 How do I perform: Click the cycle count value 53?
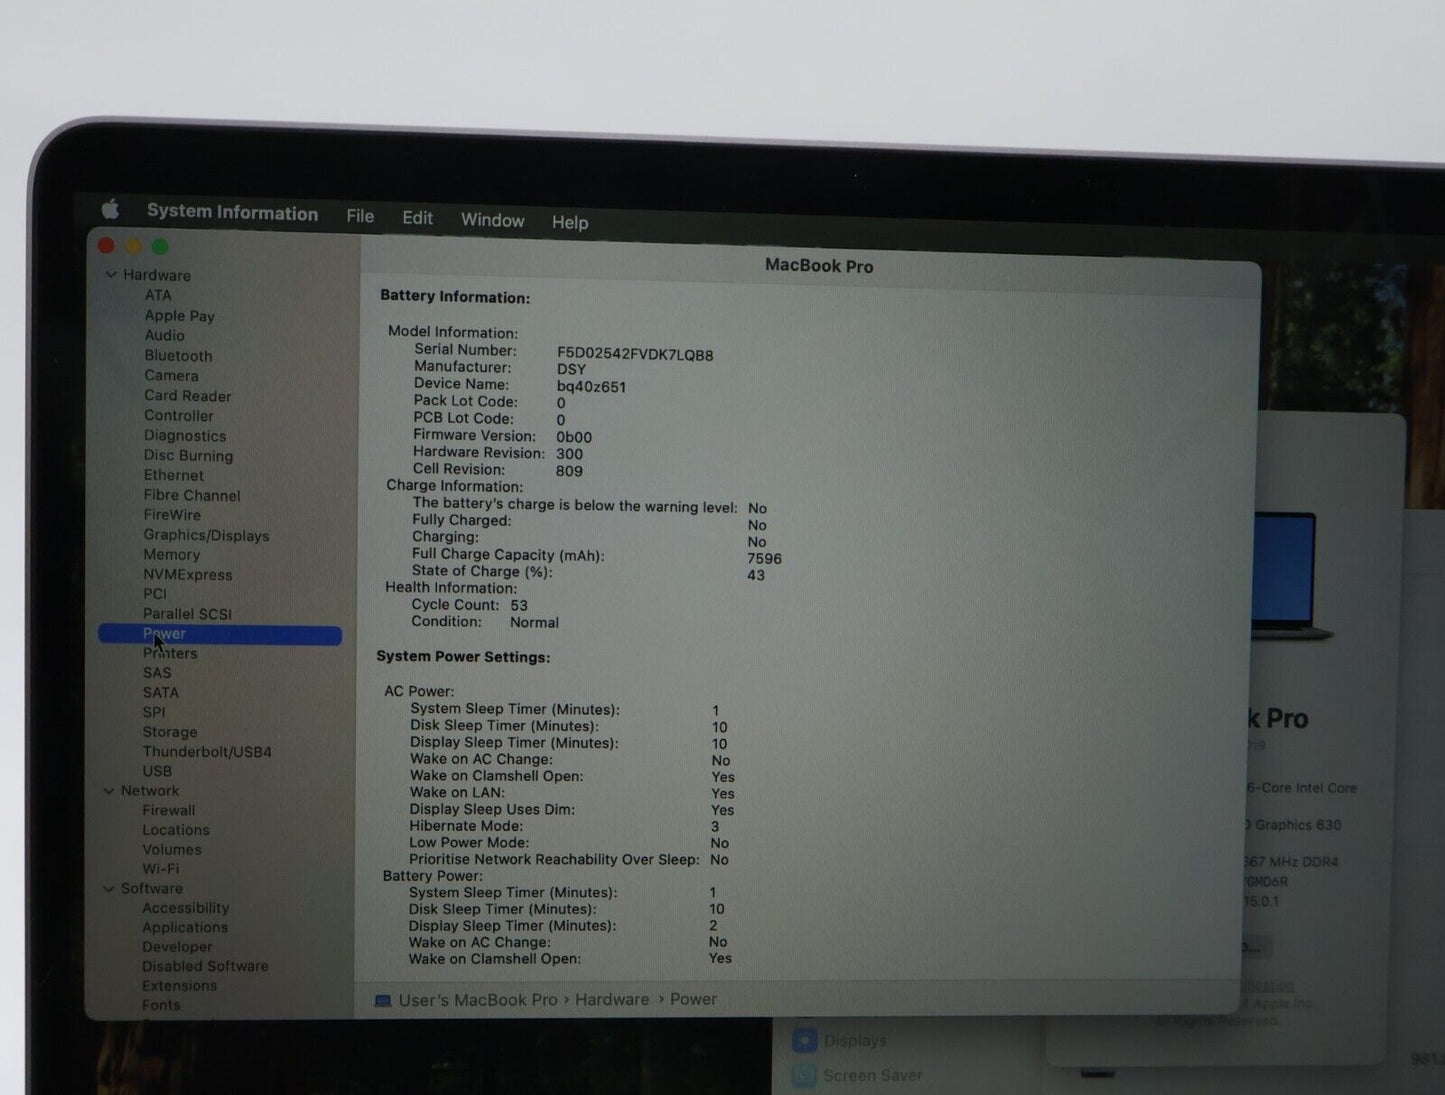coord(518,605)
